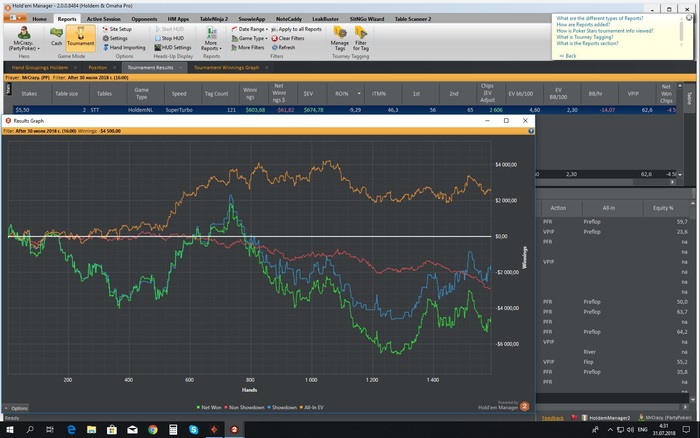Open More Filters
The height and width of the screenshot is (438, 700).
pos(248,47)
